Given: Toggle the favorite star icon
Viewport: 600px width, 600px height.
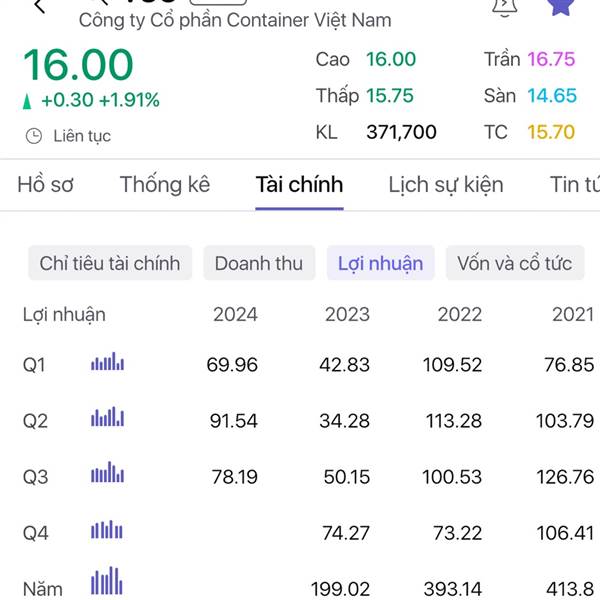Looking at the screenshot, I should (561, 7).
